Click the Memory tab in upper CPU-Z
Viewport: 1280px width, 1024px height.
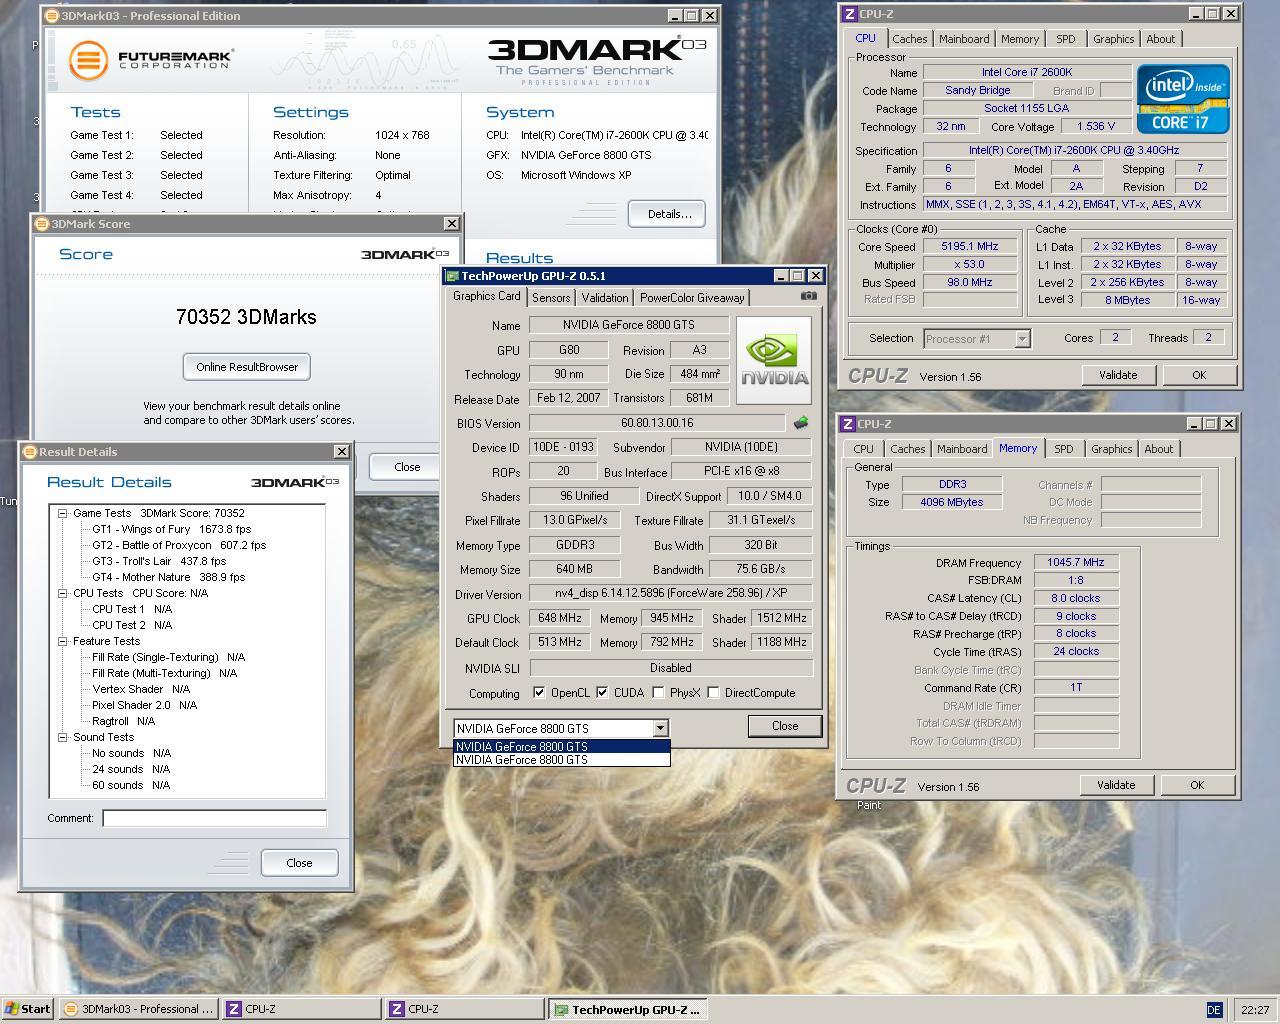(x=1020, y=39)
